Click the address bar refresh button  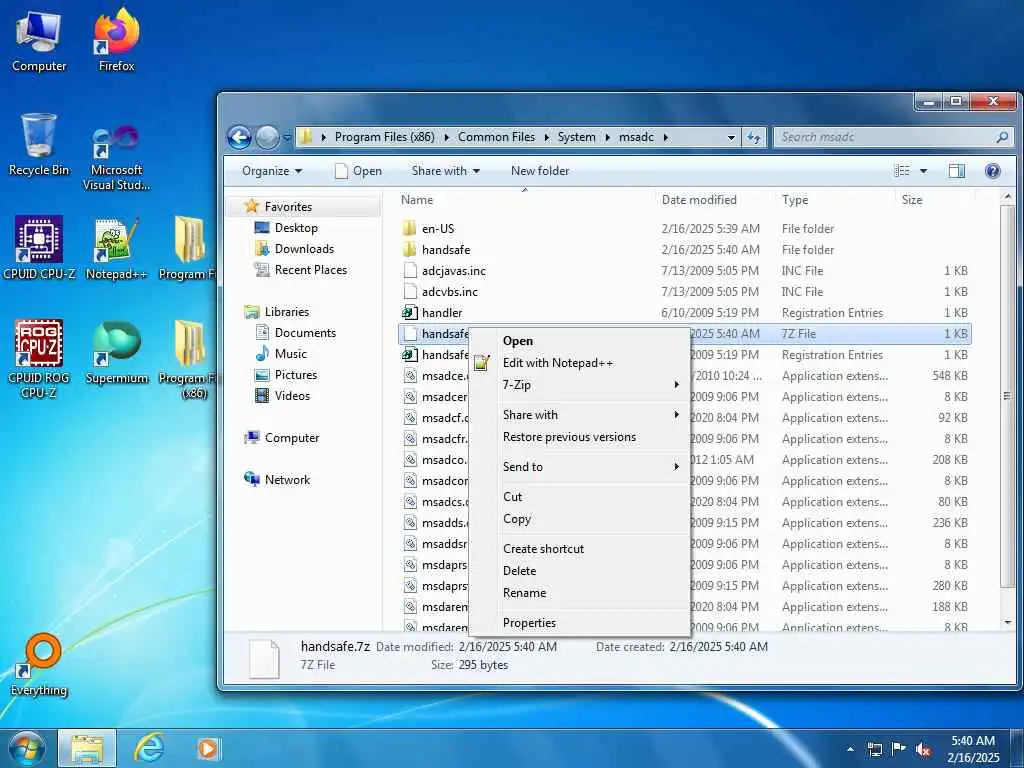(754, 137)
